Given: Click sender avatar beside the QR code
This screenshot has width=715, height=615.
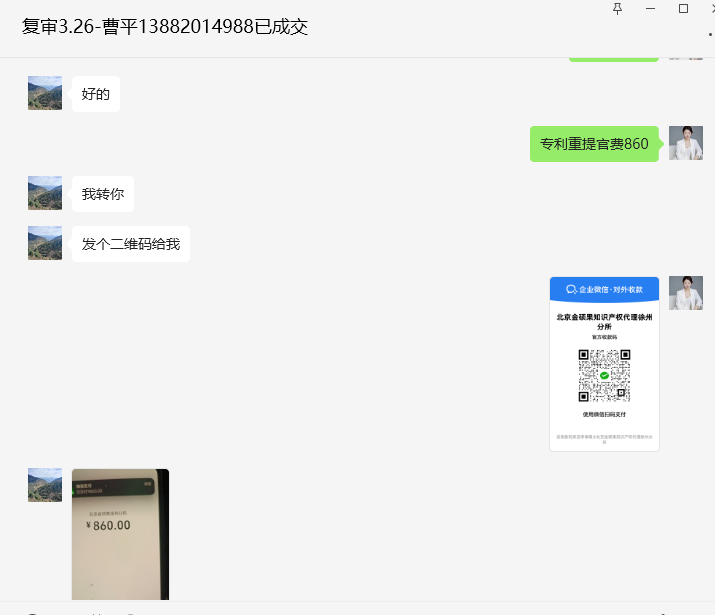Looking at the screenshot, I should click(x=686, y=293).
